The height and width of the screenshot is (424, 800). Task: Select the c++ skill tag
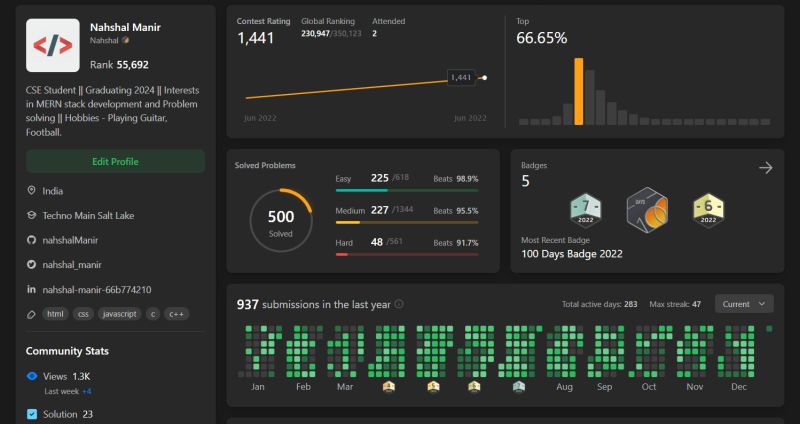coord(177,314)
